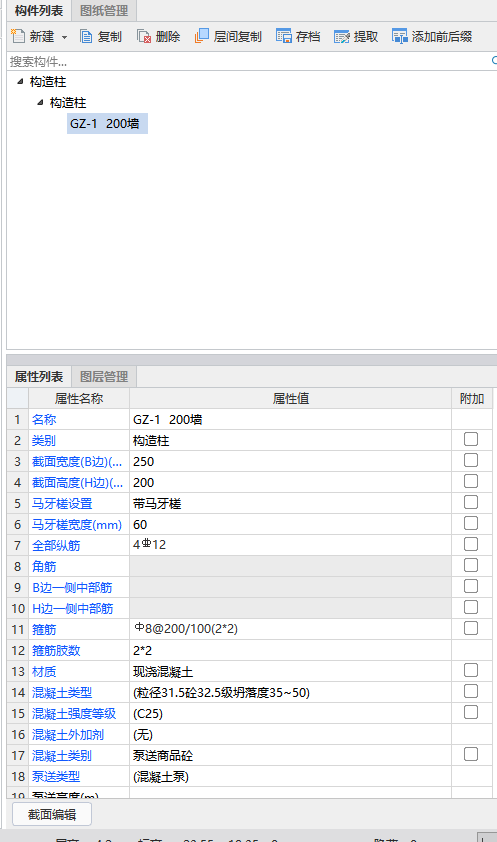Toggle 附加 checkbox for B边一侧中部筋 row
Screen dimensions: 497x842
click(x=471, y=586)
